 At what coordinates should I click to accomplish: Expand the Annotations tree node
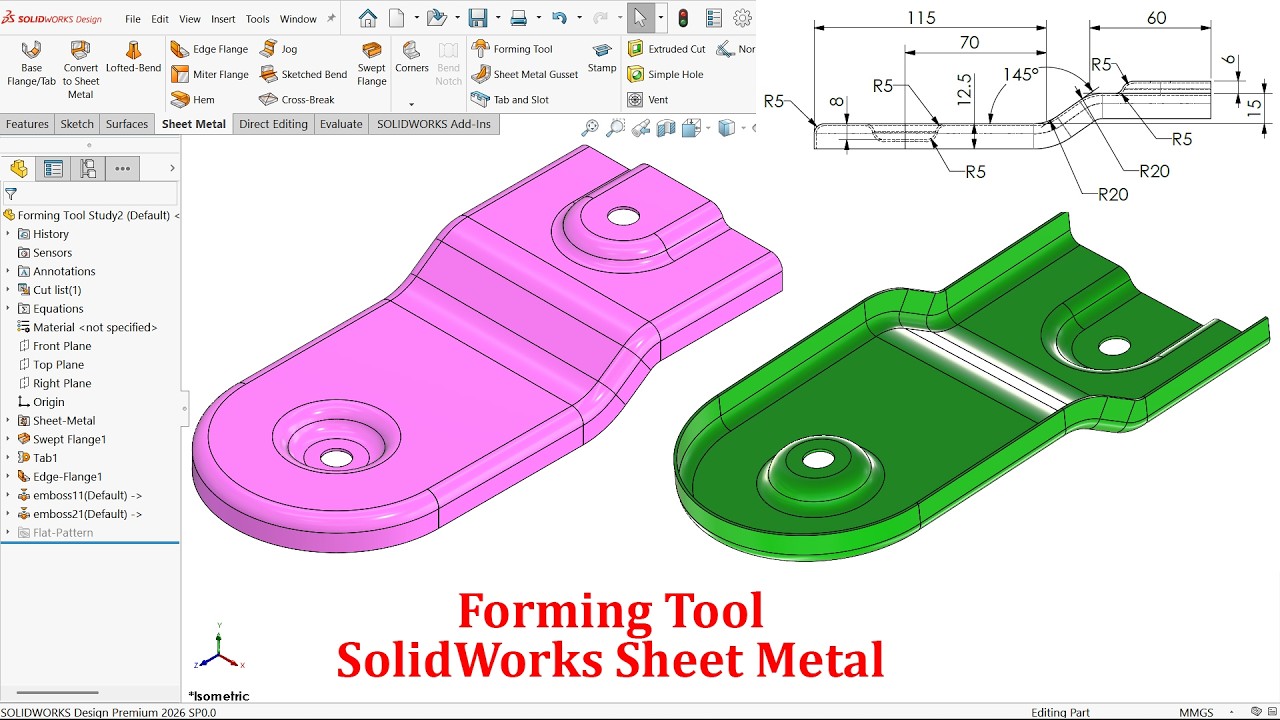[x=9, y=271]
